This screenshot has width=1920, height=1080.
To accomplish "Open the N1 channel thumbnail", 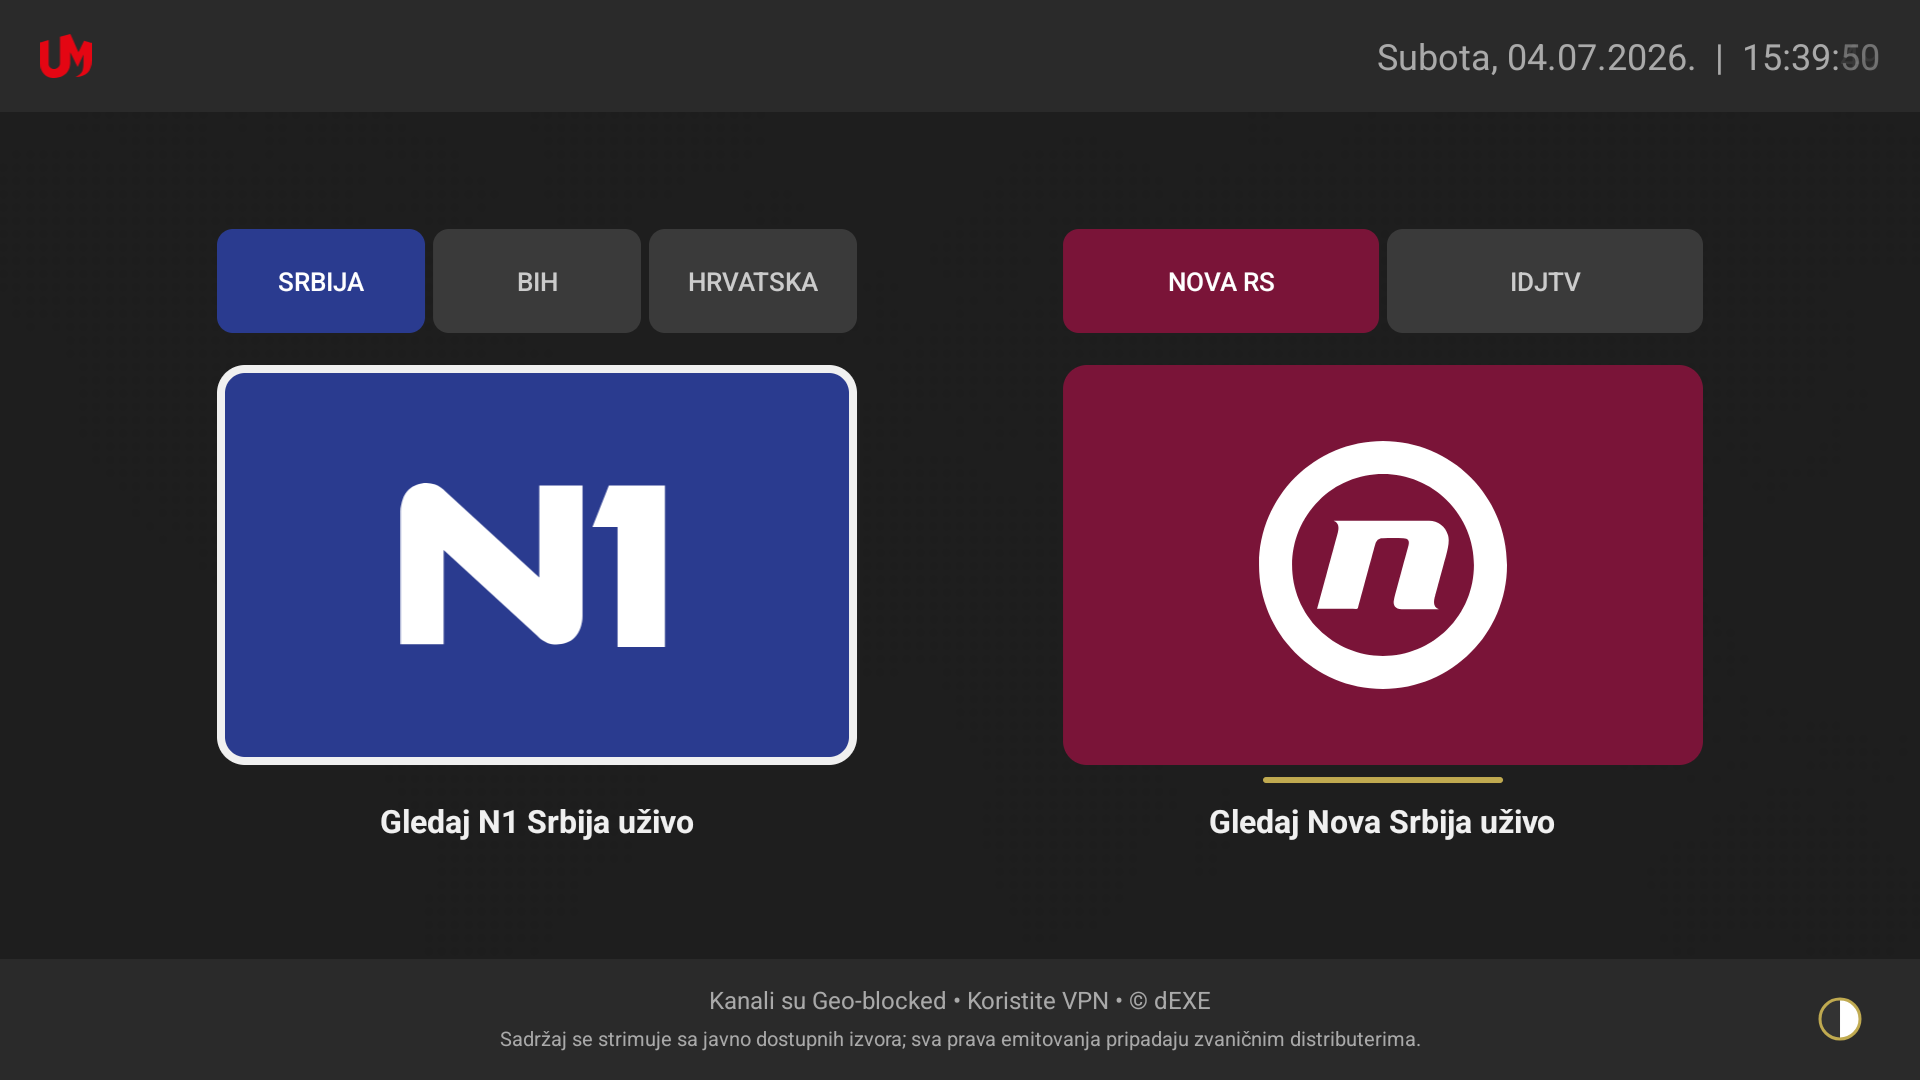I will coord(537,565).
